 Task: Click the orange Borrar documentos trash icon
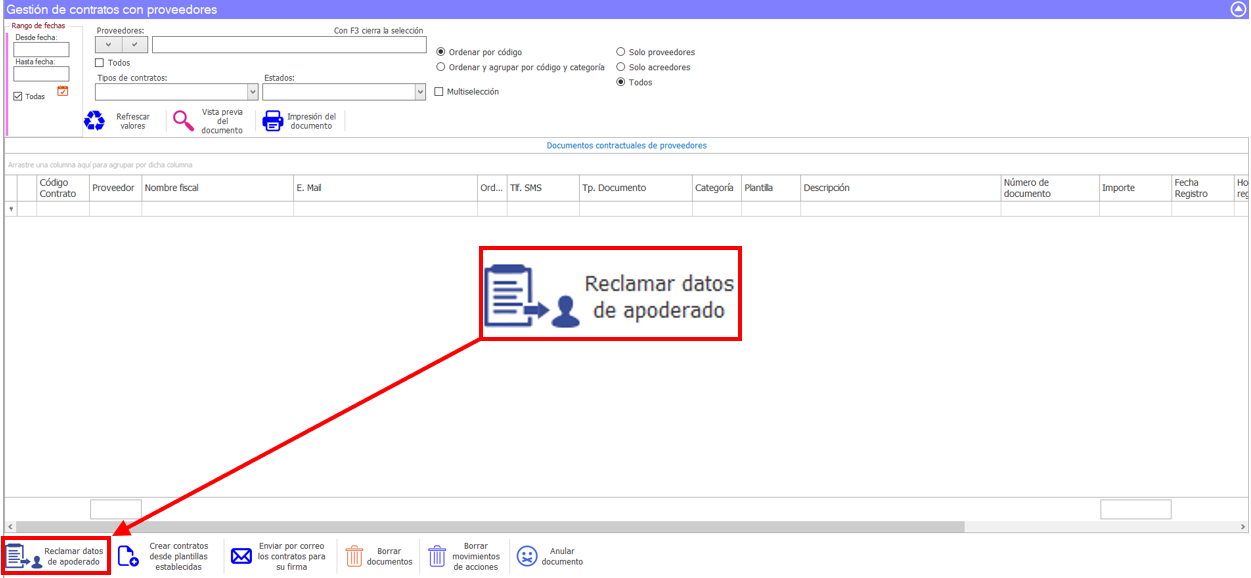[x=354, y=556]
